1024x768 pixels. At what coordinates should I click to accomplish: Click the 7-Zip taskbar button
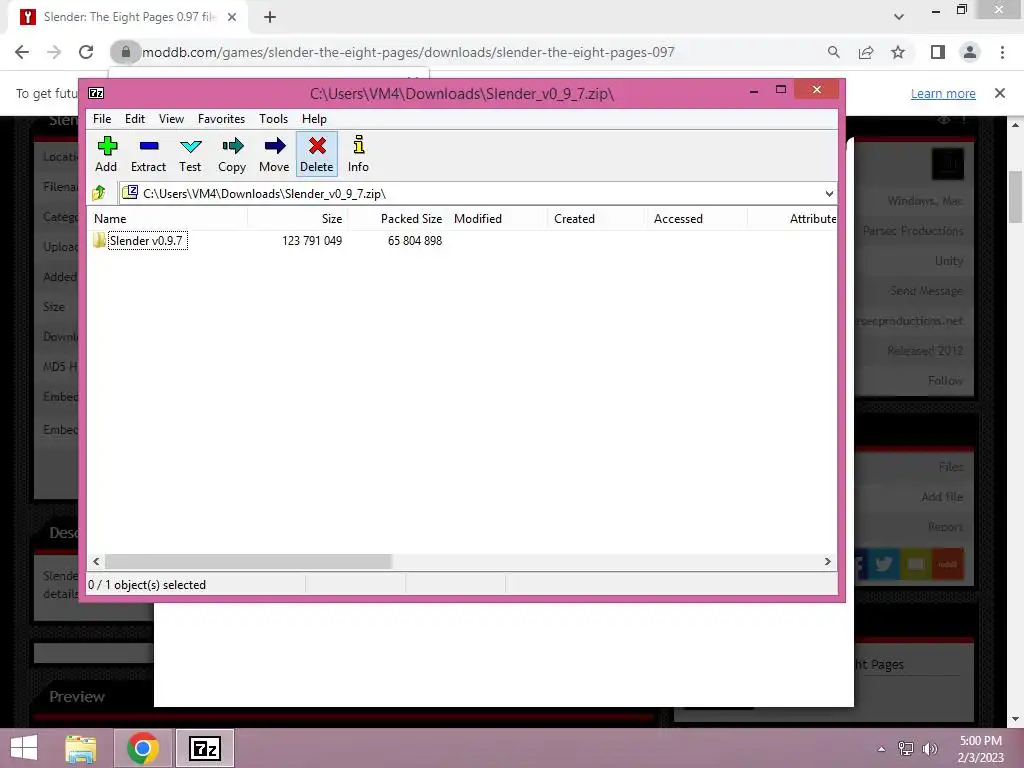(x=204, y=748)
